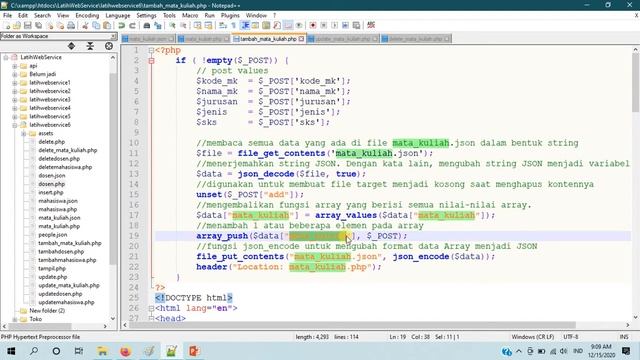Click the Copy toolbar icon
The image size is (640, 360).
coord(96,25)
